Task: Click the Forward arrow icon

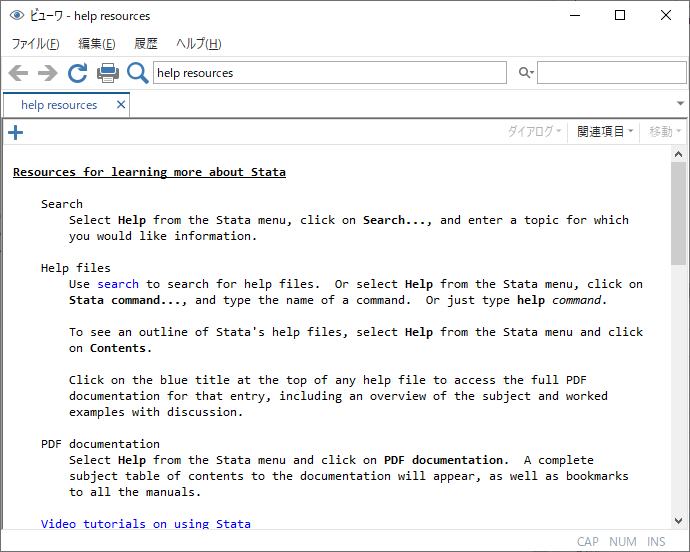Action: [x=48, y=73]
